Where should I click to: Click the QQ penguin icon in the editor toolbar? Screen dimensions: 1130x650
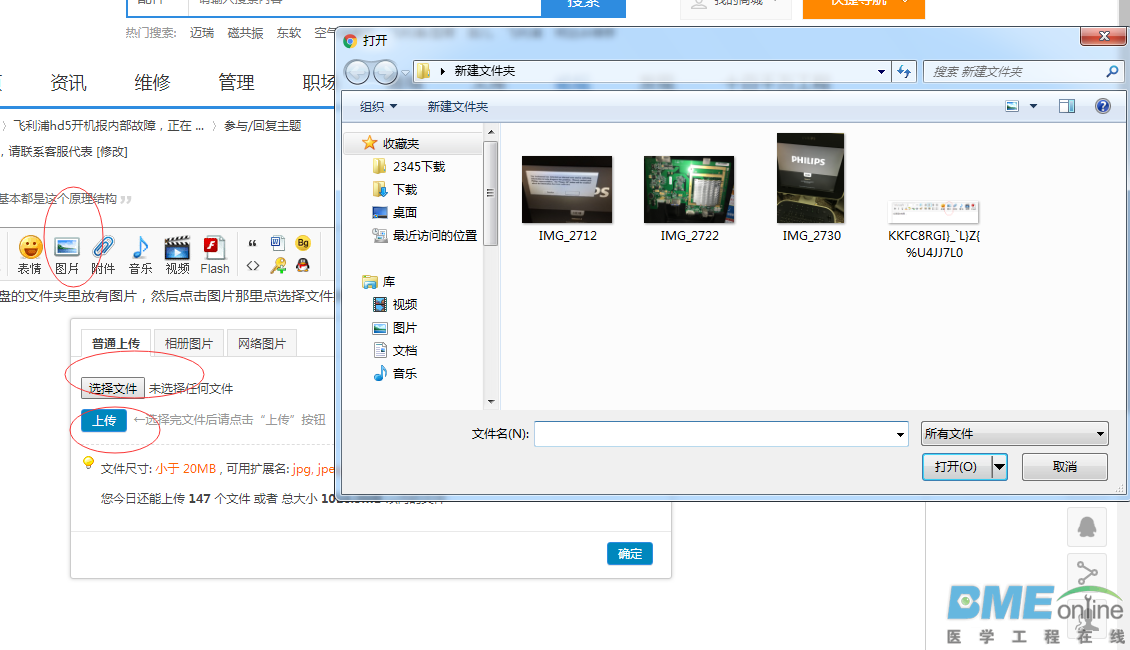(303, 266)
